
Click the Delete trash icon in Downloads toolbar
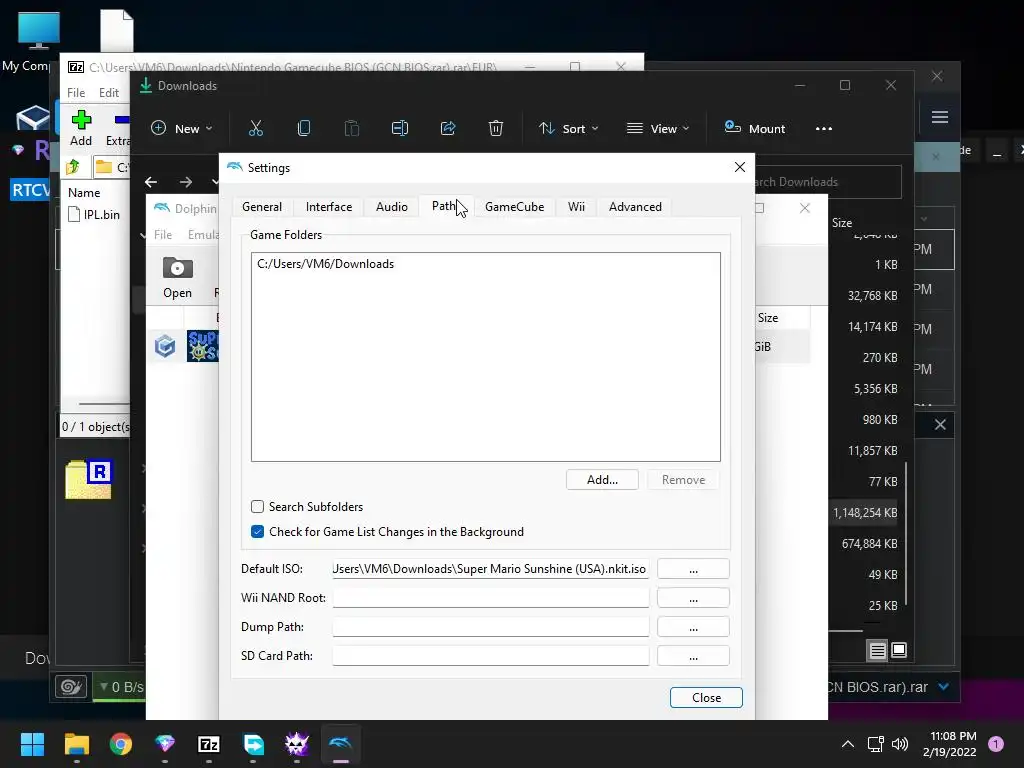tap(496, 129)
